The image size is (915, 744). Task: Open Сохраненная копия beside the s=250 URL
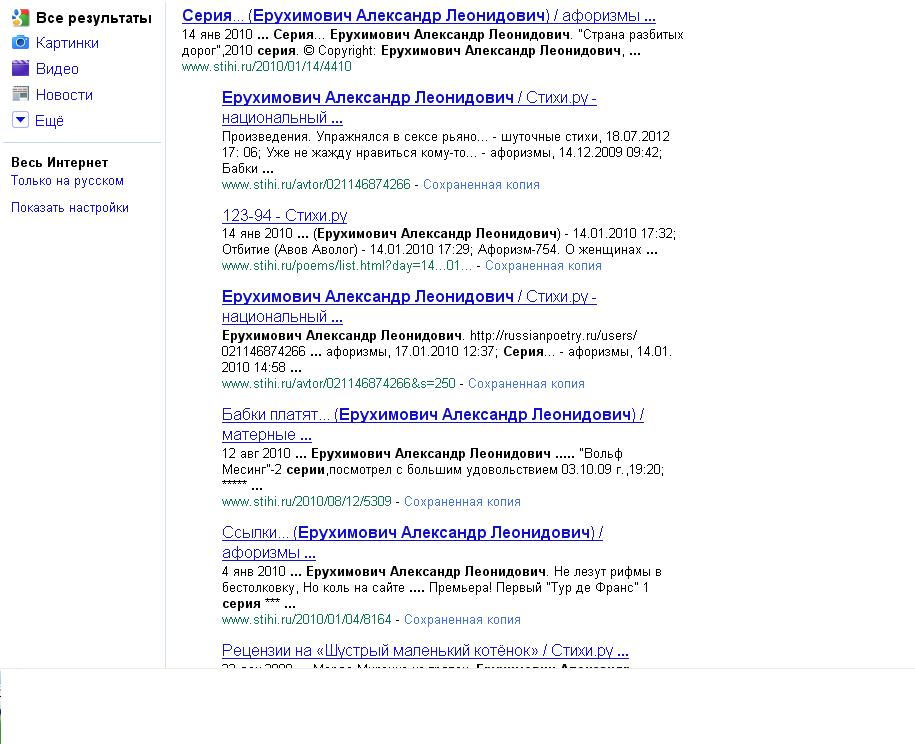526,384
